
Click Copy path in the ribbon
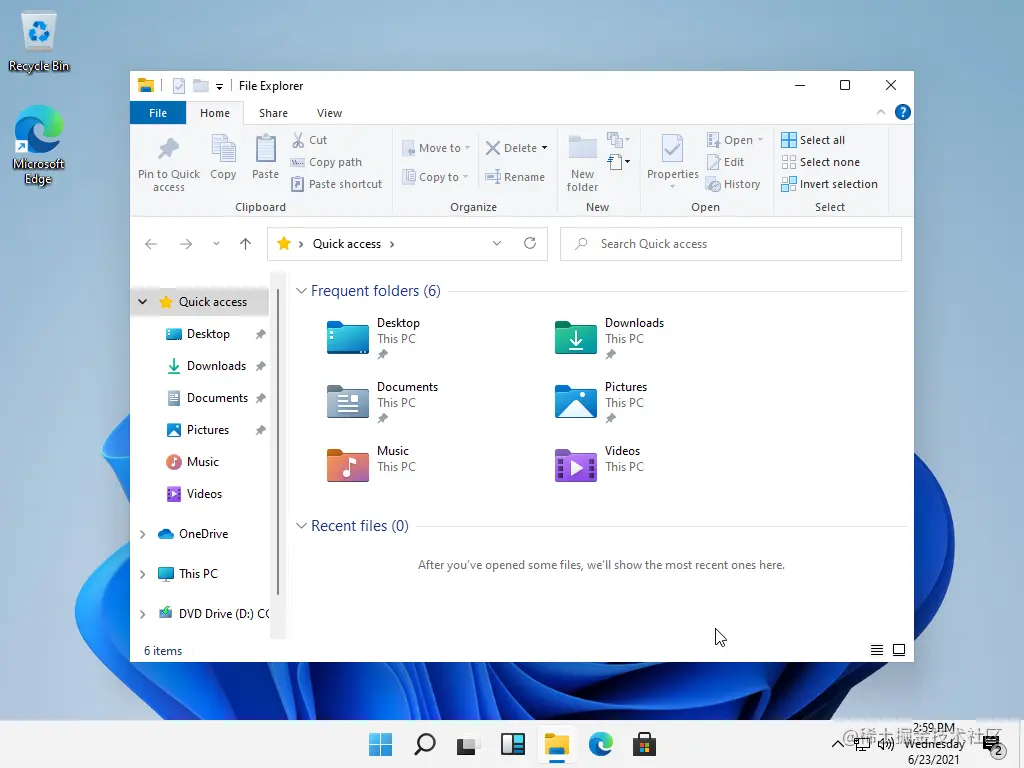327,162
